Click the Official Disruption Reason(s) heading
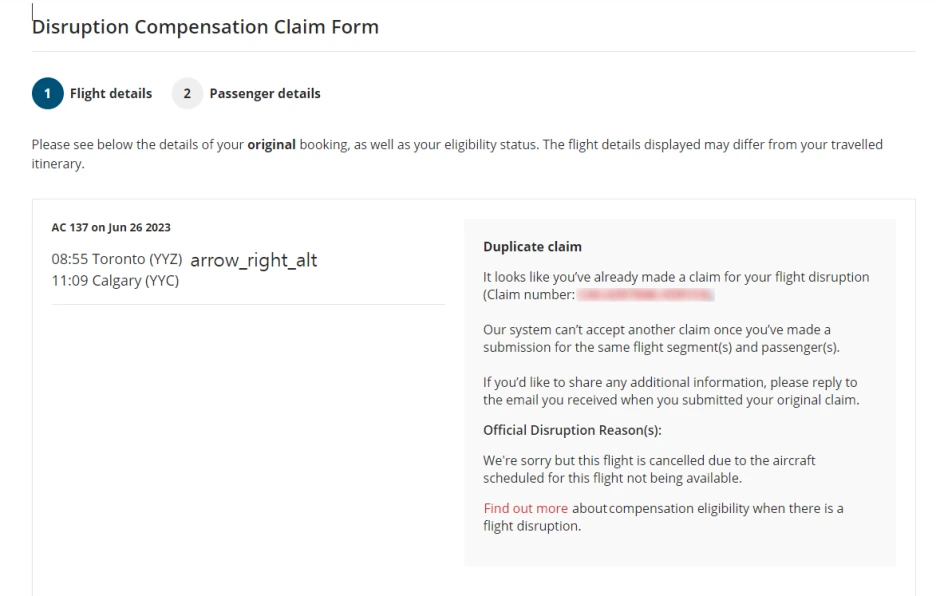Viewport: 936px width, 596px height. (x=572, y=431)
